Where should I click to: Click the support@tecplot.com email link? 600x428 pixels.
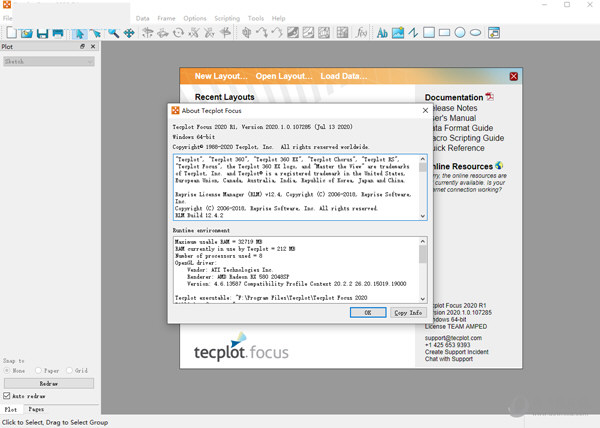coord(453,338)
